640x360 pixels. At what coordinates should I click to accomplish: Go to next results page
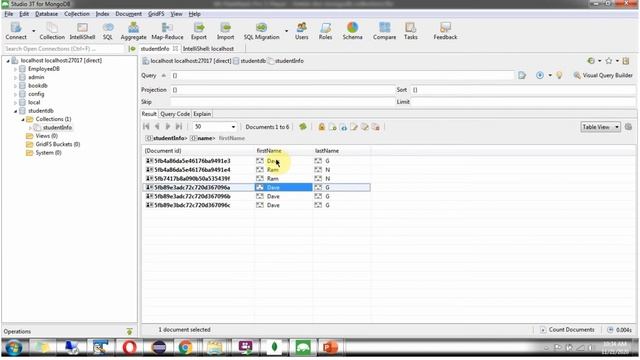[x=168, y=127]
